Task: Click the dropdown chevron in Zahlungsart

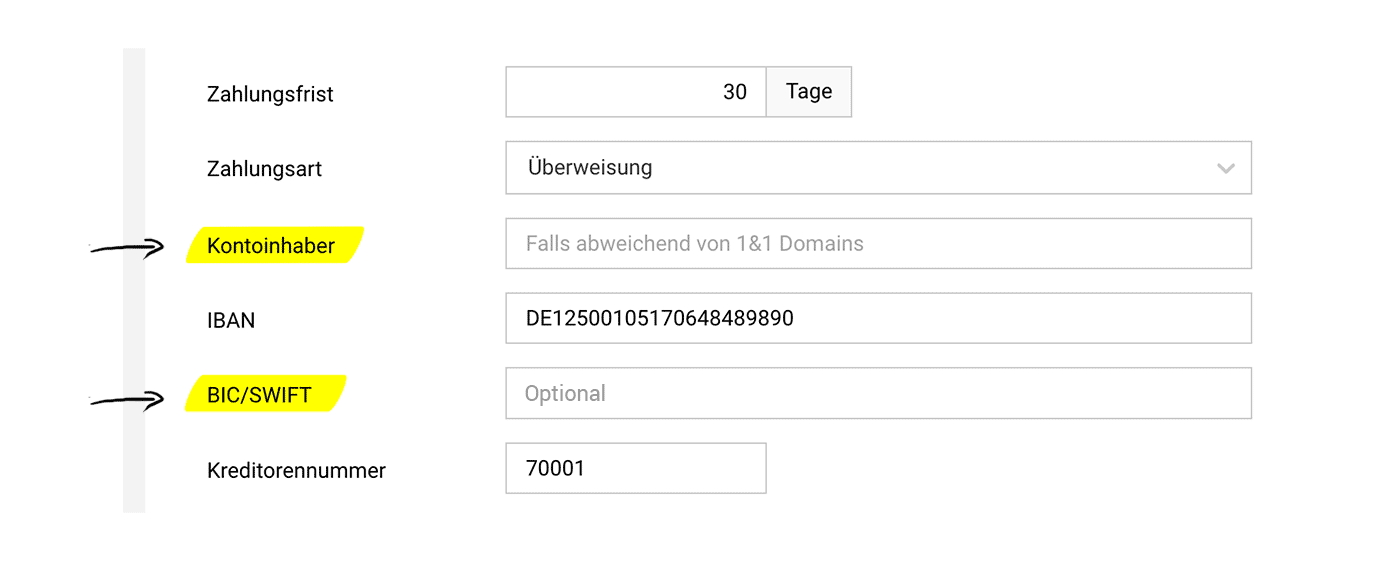Action: pos(1225,168)
